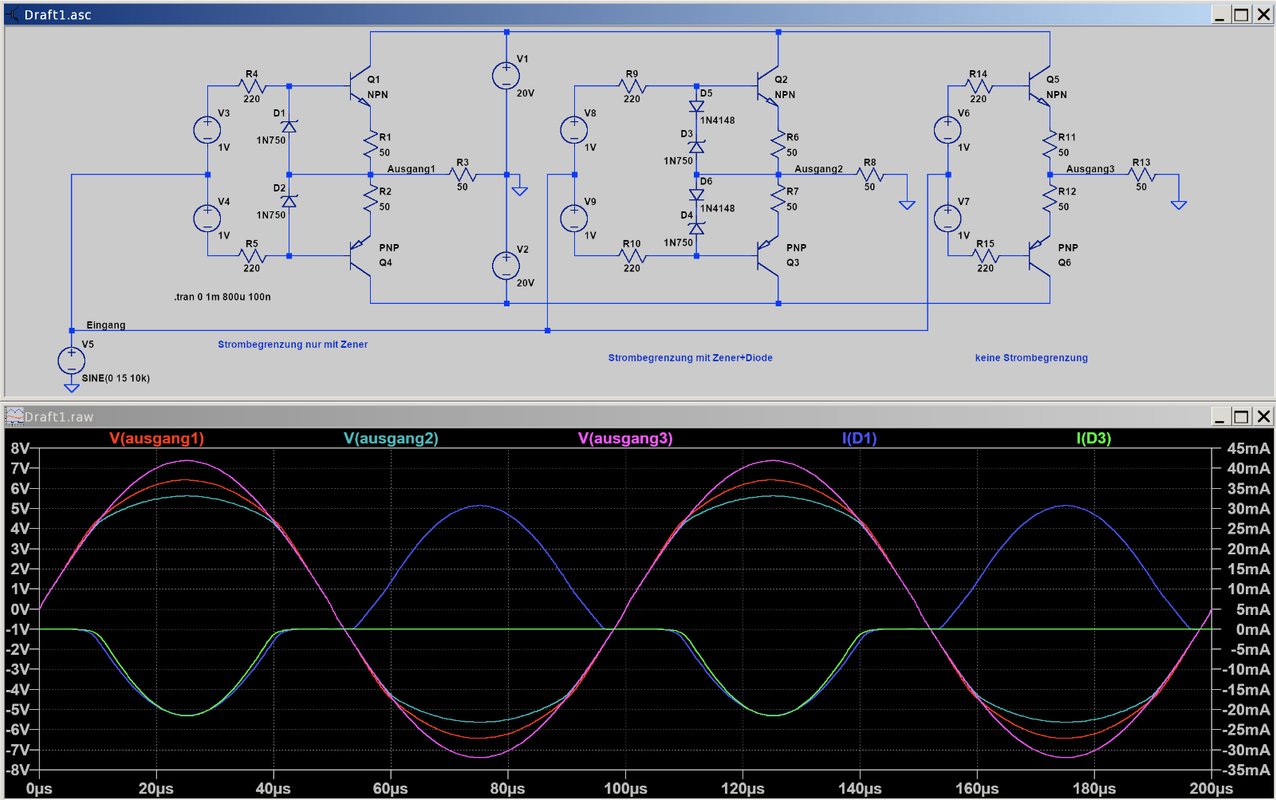Minimize the Draft1.raw waveform window
The width and height of the screenshot is (1276, 800).
pos(1220,416)
